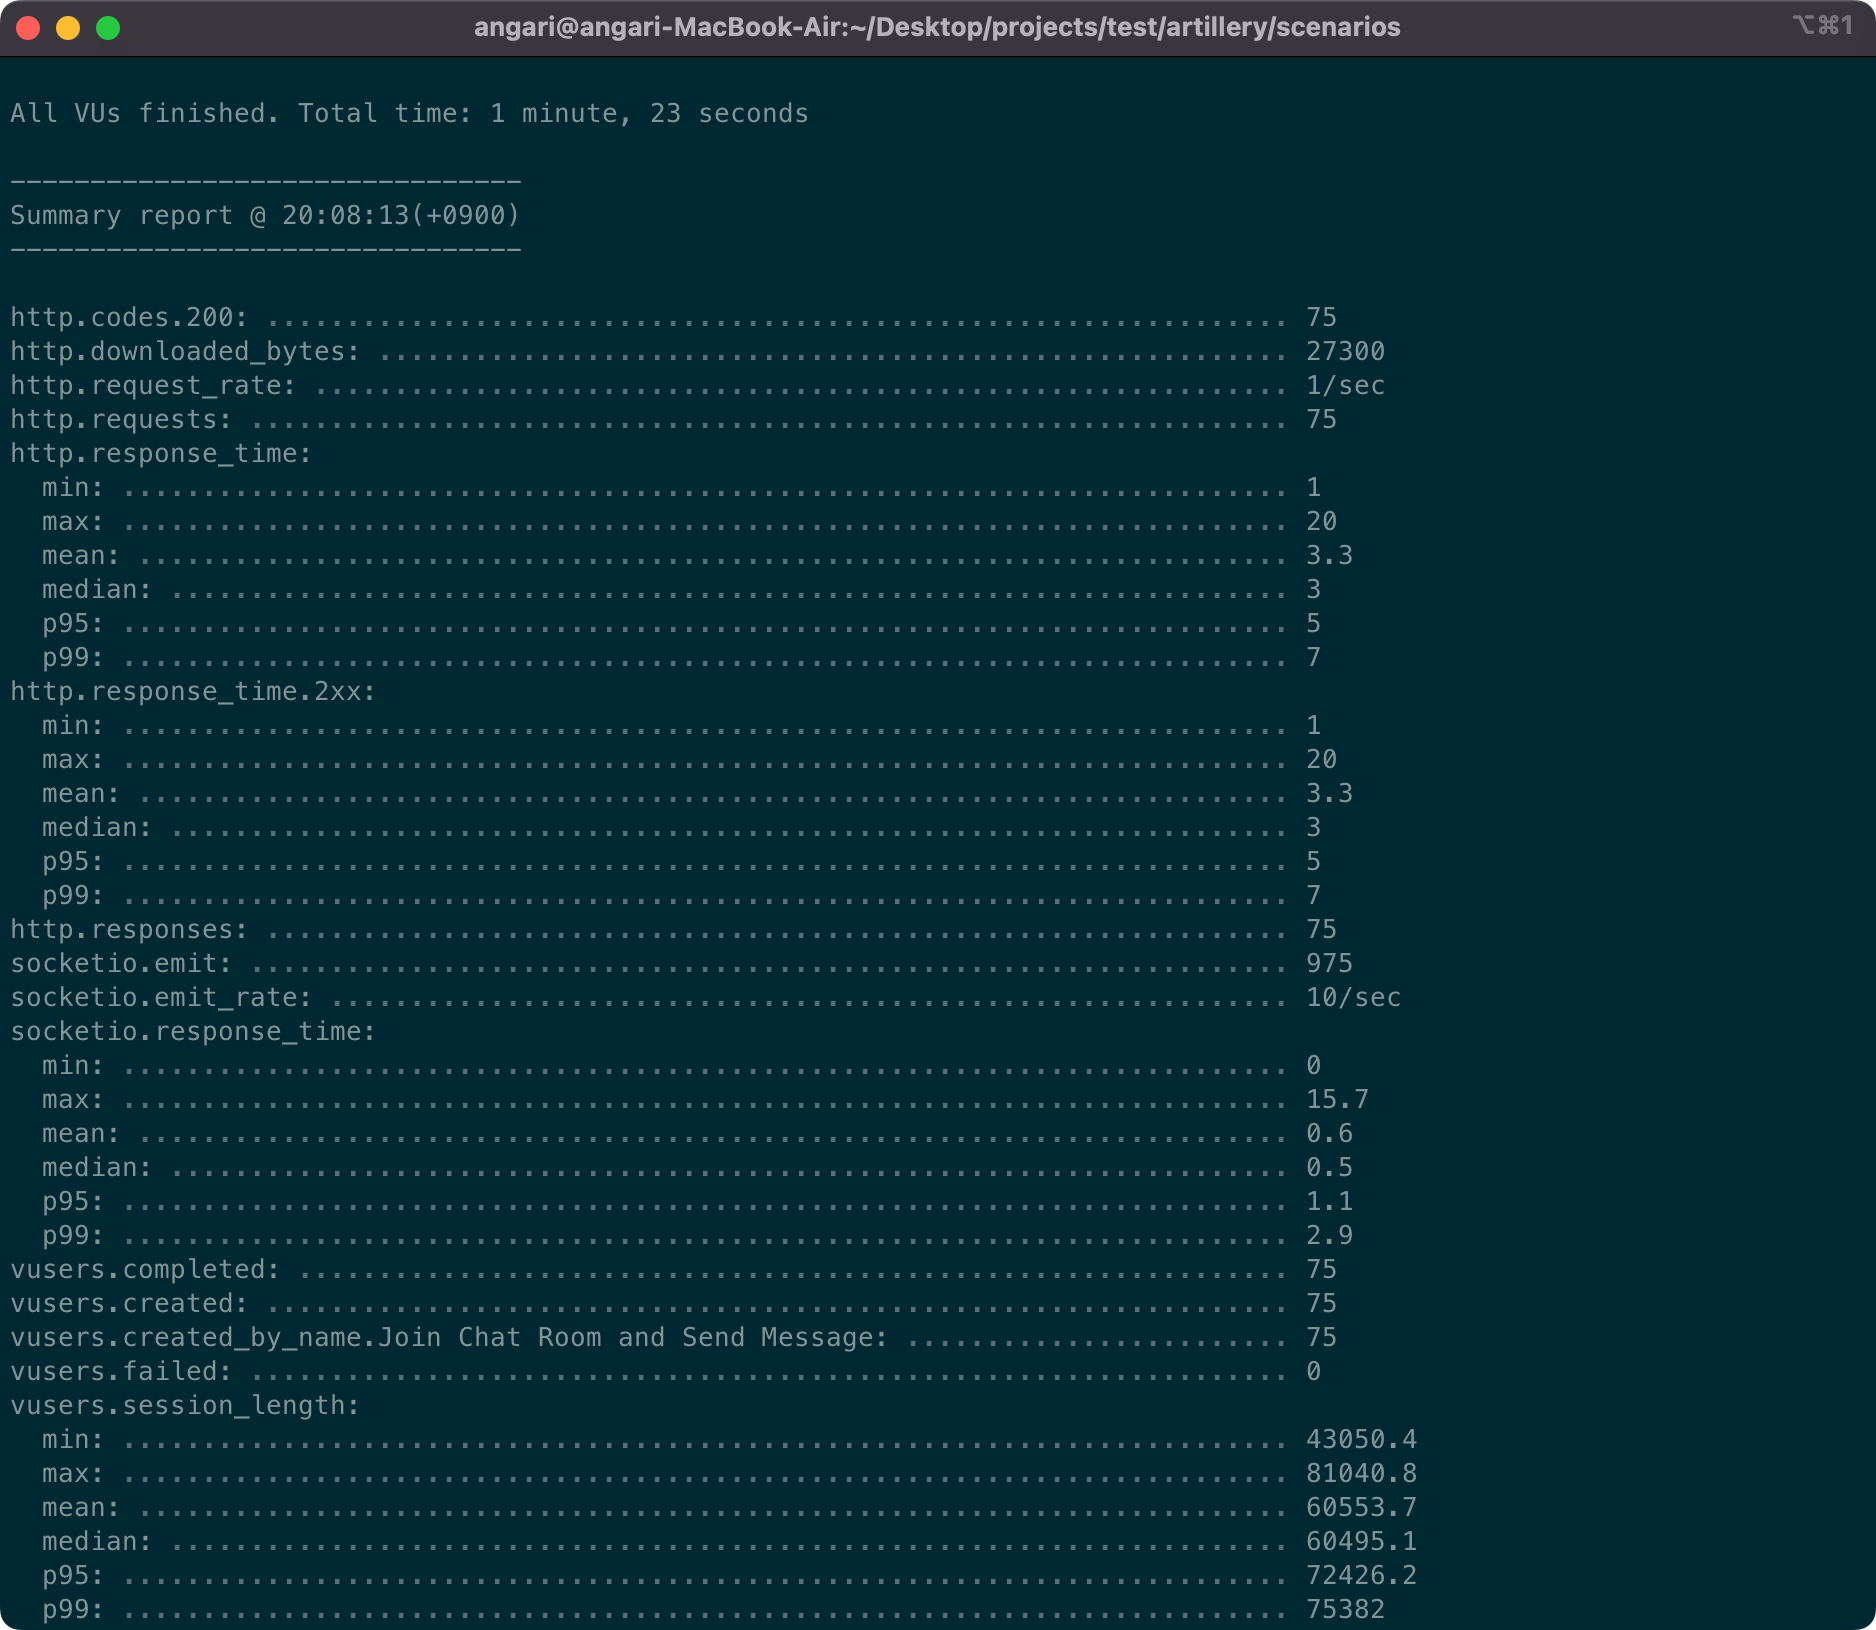Click the 'Summary report @ 20:08:13(+0900)' heading
Image resolution: width=1876 pixels, height=1630 pixels.
[x=265, y=215]
